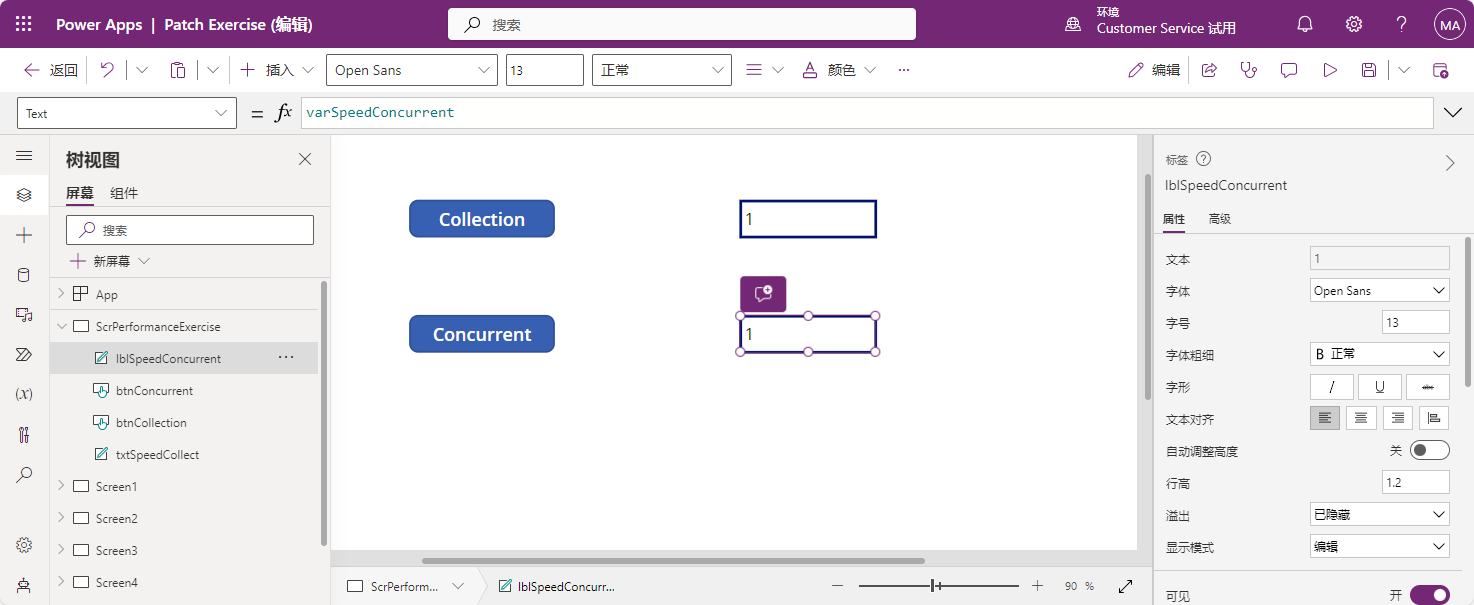The image size is (1474, 605).
Task: Open the font weight dropdown in toolbar
Action: [662, 70]
